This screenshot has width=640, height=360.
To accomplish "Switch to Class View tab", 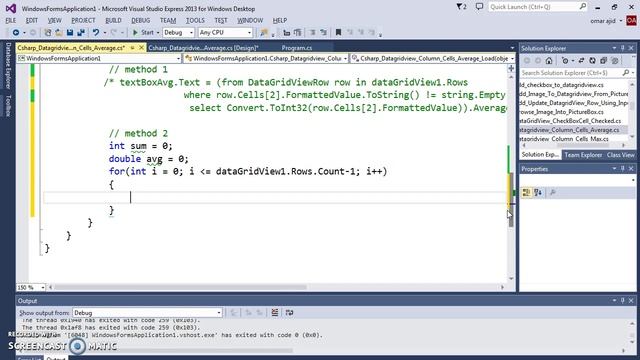I will (x=620, y=155).
